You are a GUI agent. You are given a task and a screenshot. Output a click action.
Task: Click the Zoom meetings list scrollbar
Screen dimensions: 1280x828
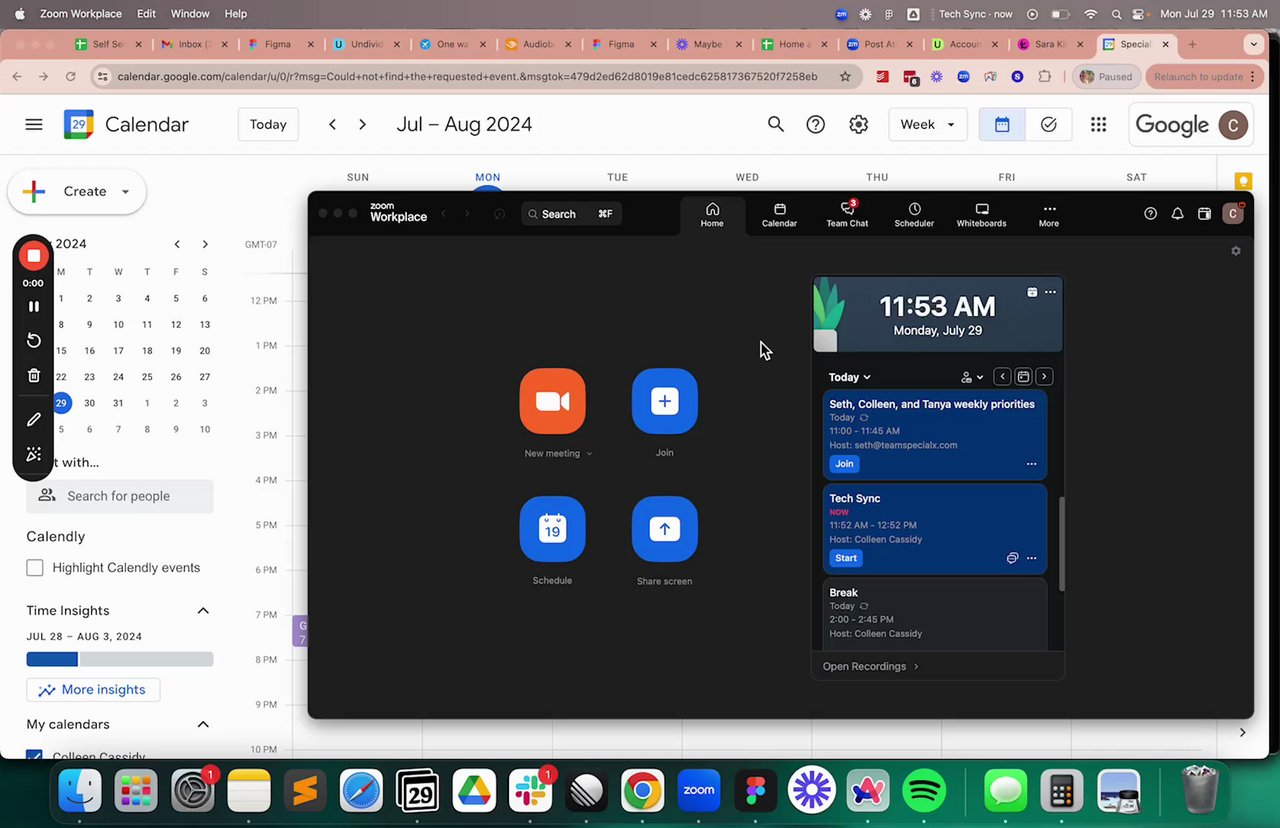point(1060,543)
